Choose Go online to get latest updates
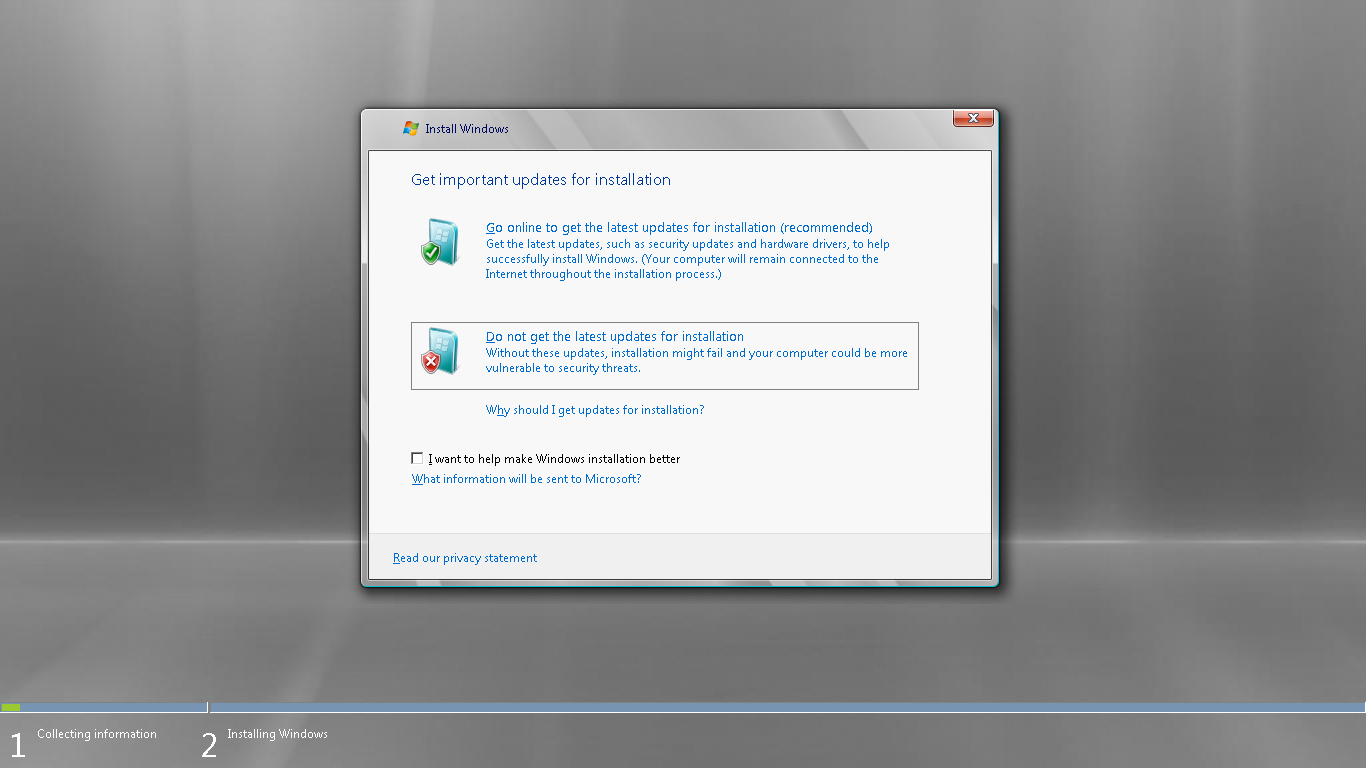The image size is (1366, 768). pos(679,227)
